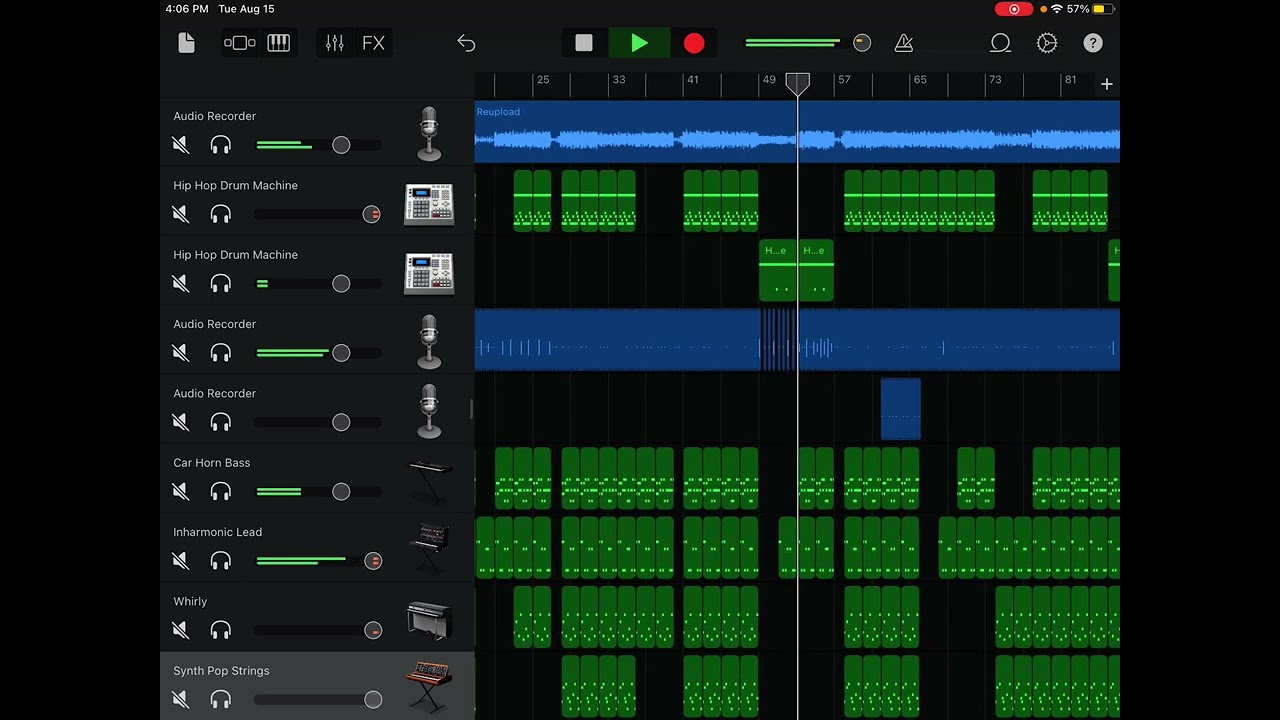Open the Loop Browser
Image resolution: width=1280 pixels, height=720 pixels.
click(1000, 43)
